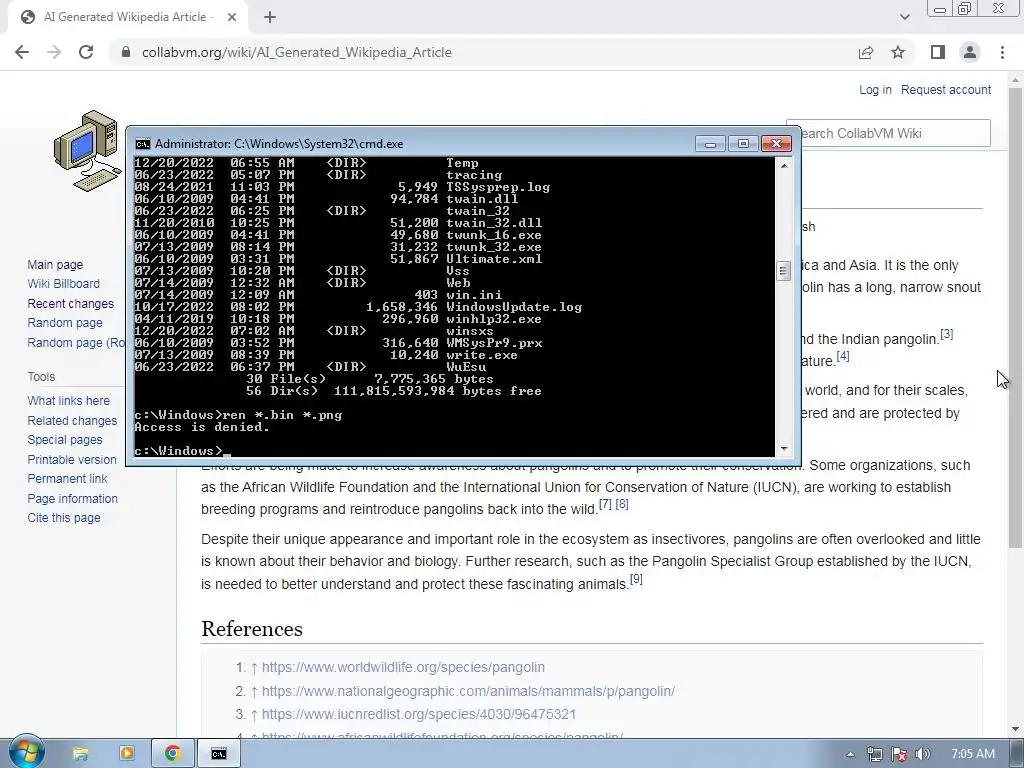Open Wiki Billboard in the sidebar
The height and width of the screenshot is (768, 1024).
63,283
